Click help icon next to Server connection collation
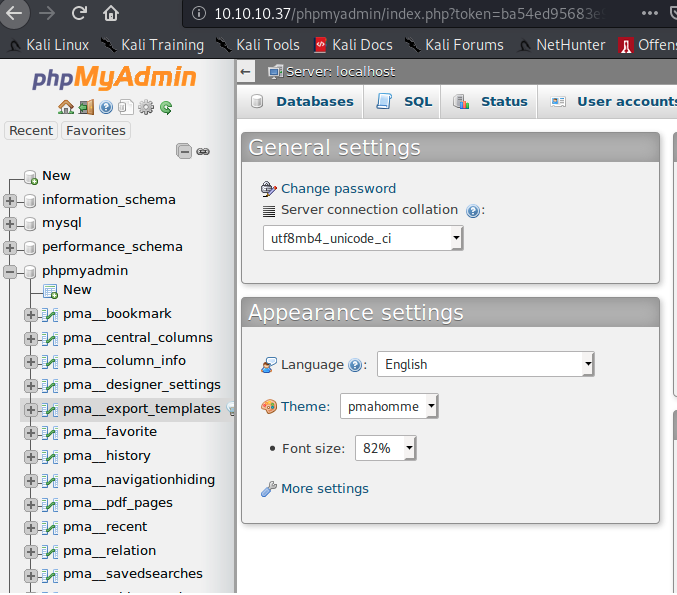 click(x=473, y=211)
